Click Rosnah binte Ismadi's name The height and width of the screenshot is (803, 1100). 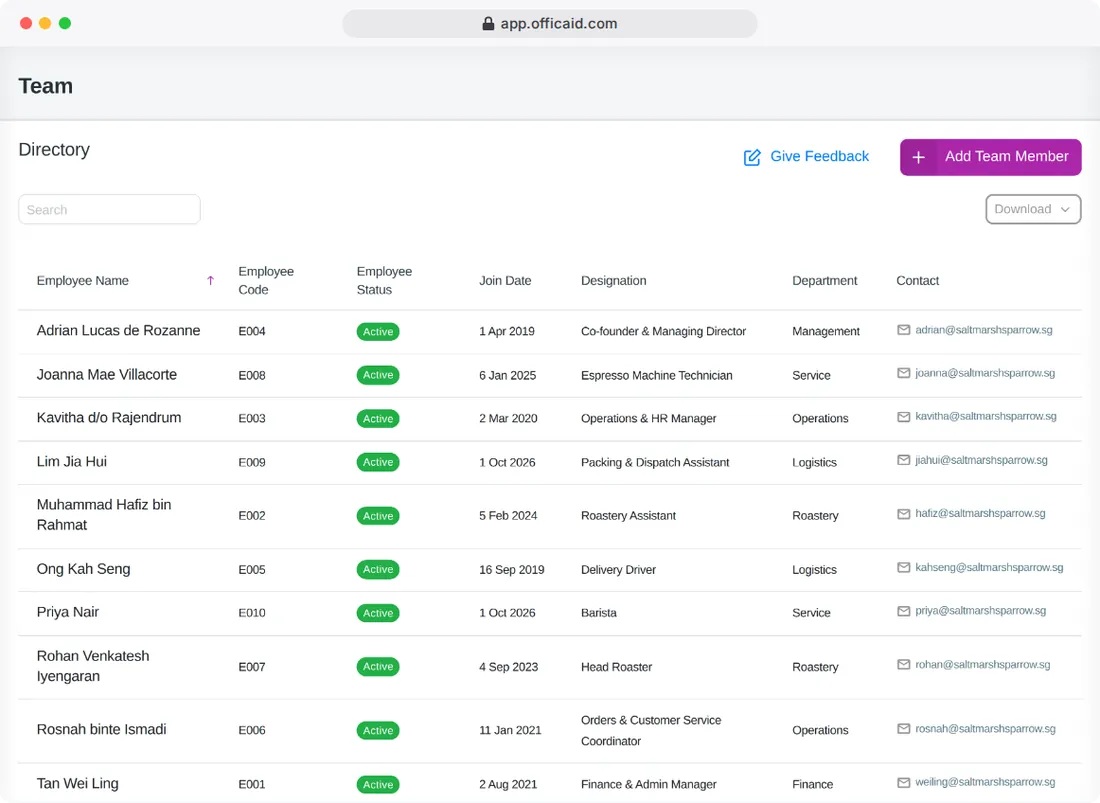tap(102, 729)
